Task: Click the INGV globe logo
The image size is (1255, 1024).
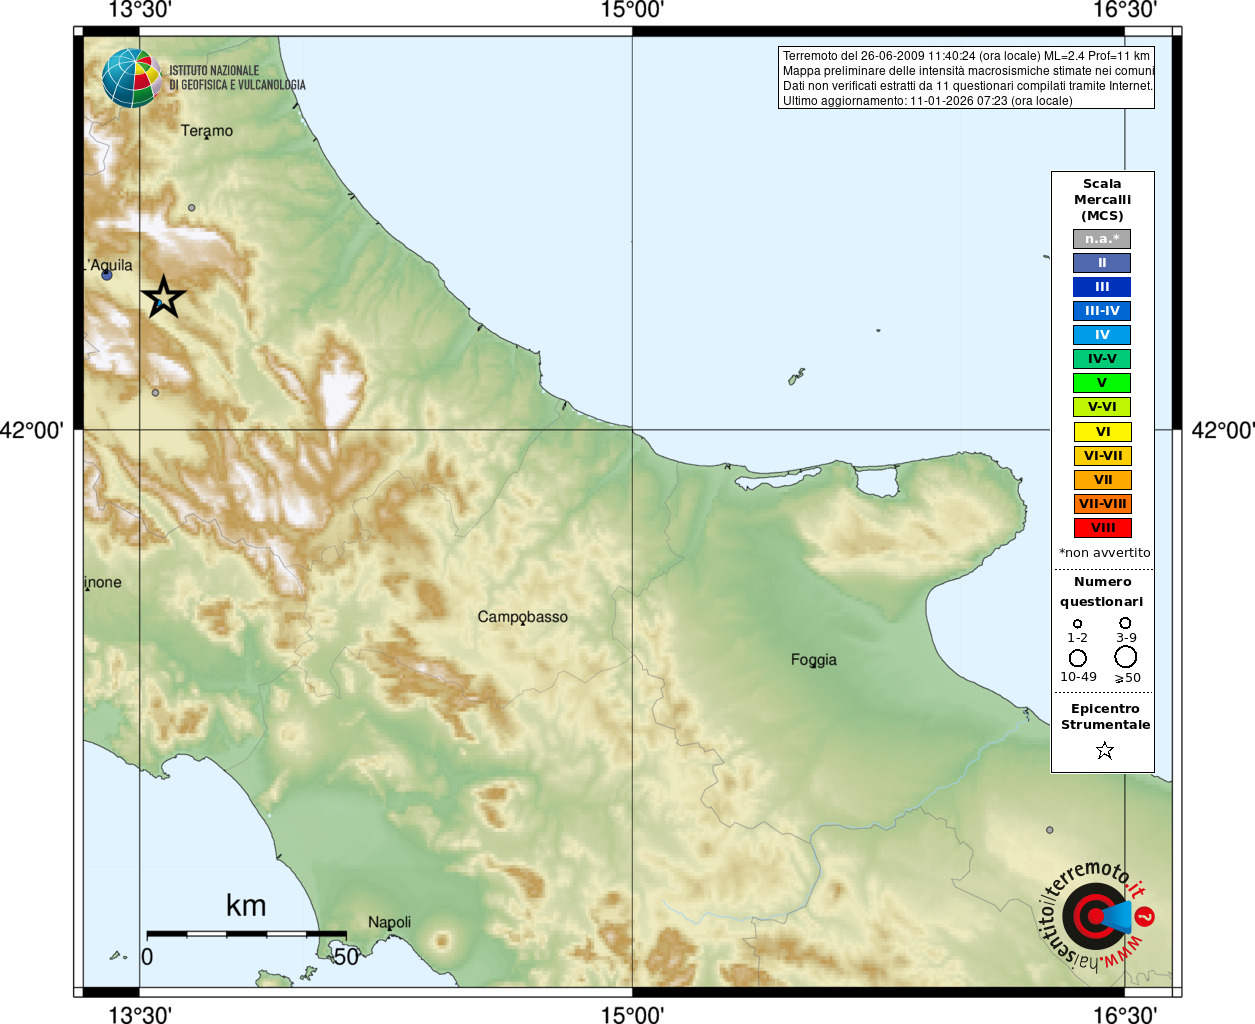Action: point(132,78)
